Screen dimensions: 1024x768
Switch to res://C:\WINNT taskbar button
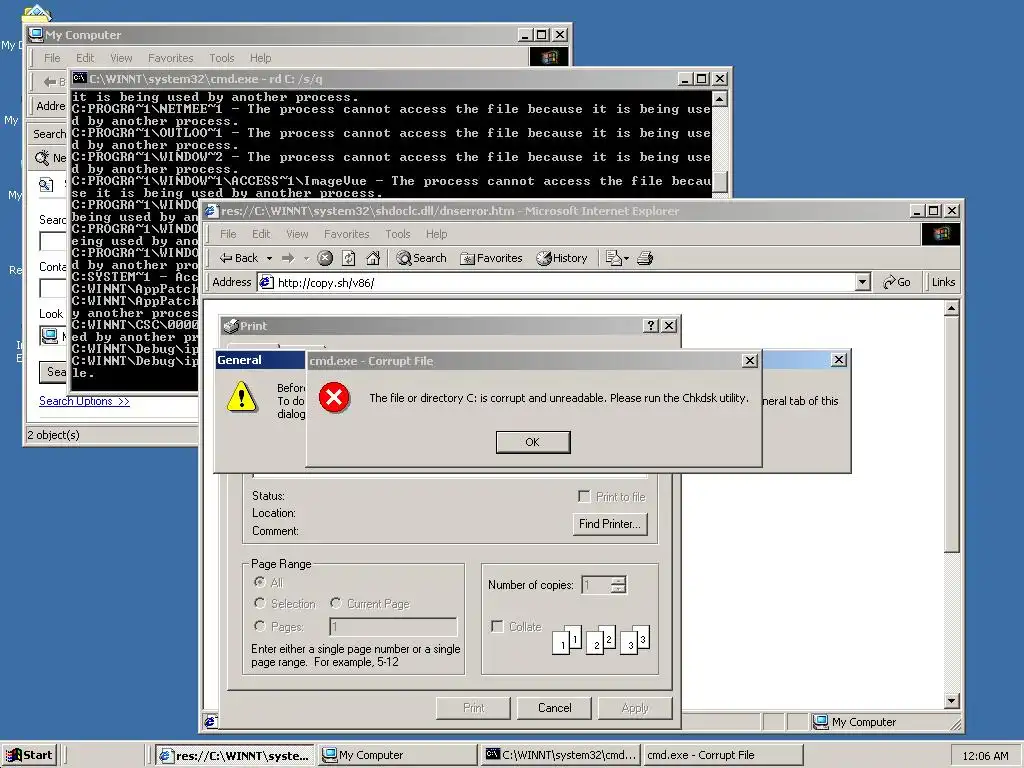pyautogui.click(x=235, y=755)
